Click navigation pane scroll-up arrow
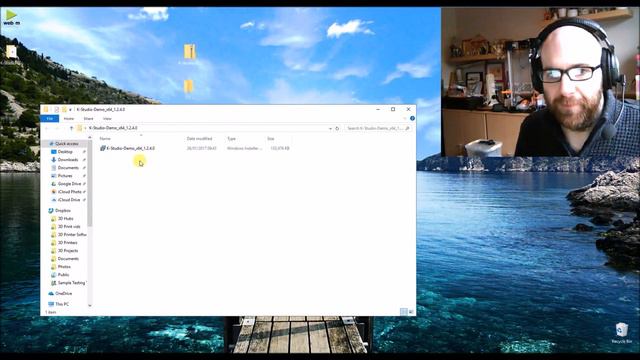Screen dimensions: 640x360 90,138
